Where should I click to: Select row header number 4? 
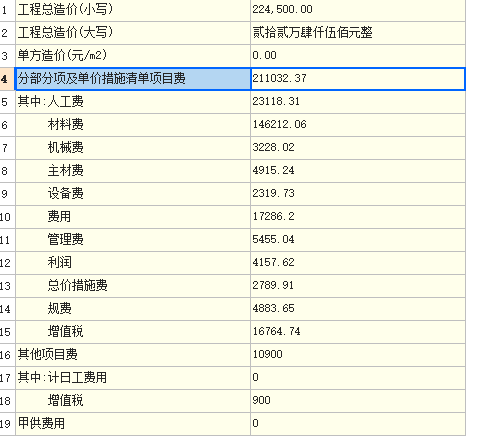(7, 79)
